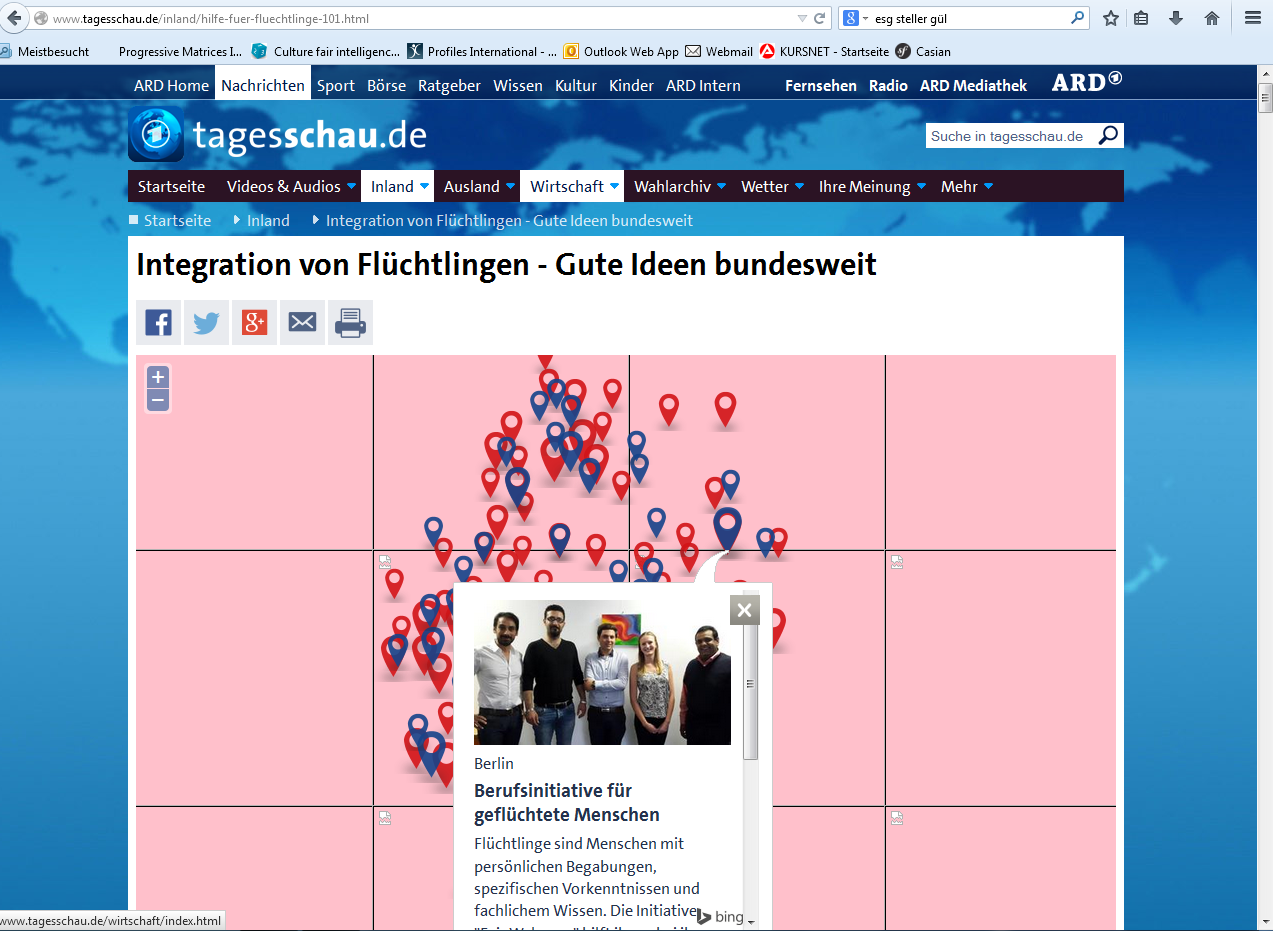Go to Inland breadcrumb link
The height and width of the screenshot is (931, 1273).
click(268, 220)
